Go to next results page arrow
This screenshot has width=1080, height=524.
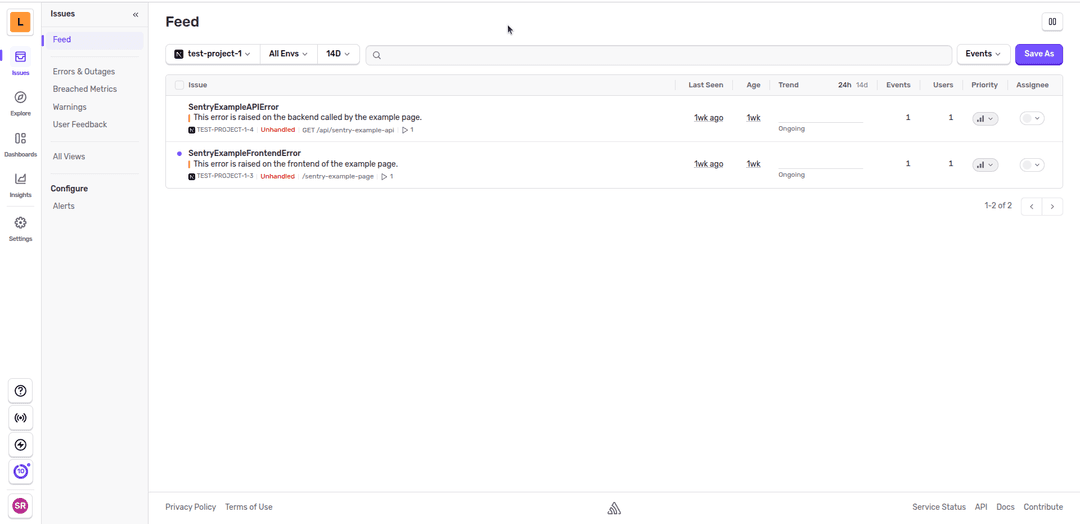[x=1052, y=206]
